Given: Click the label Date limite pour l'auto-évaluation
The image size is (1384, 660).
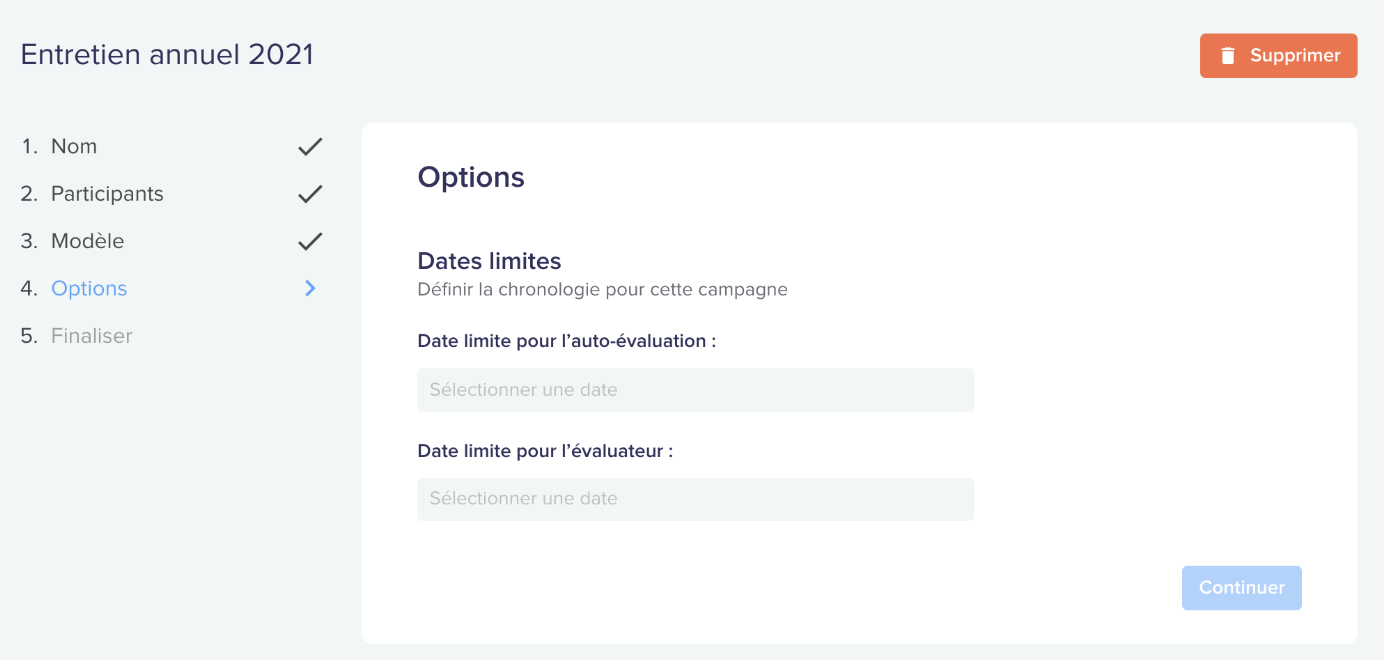Looking at the screenshot, I should (567, 341).
